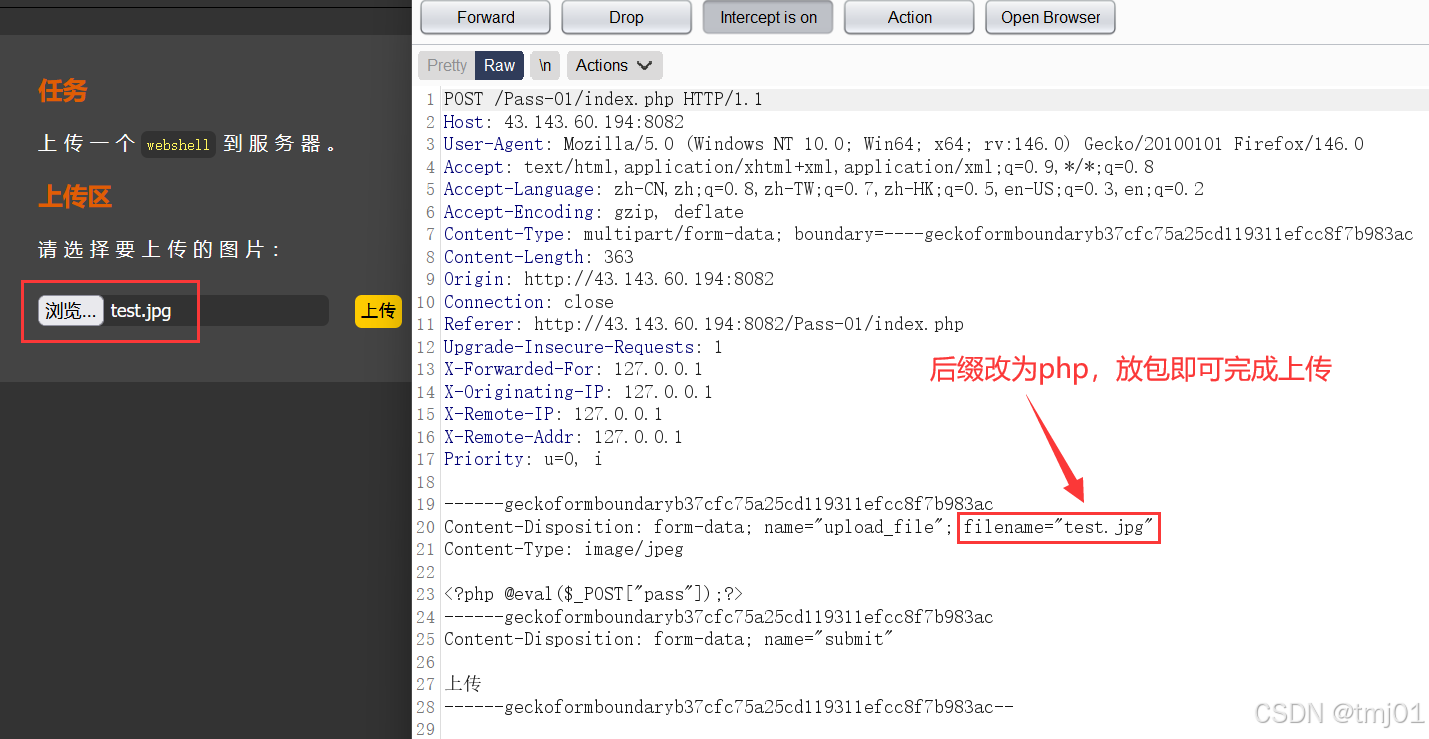Click filename="test.jpg" in the request body

pyautogui.click(x=1059, y=527)
